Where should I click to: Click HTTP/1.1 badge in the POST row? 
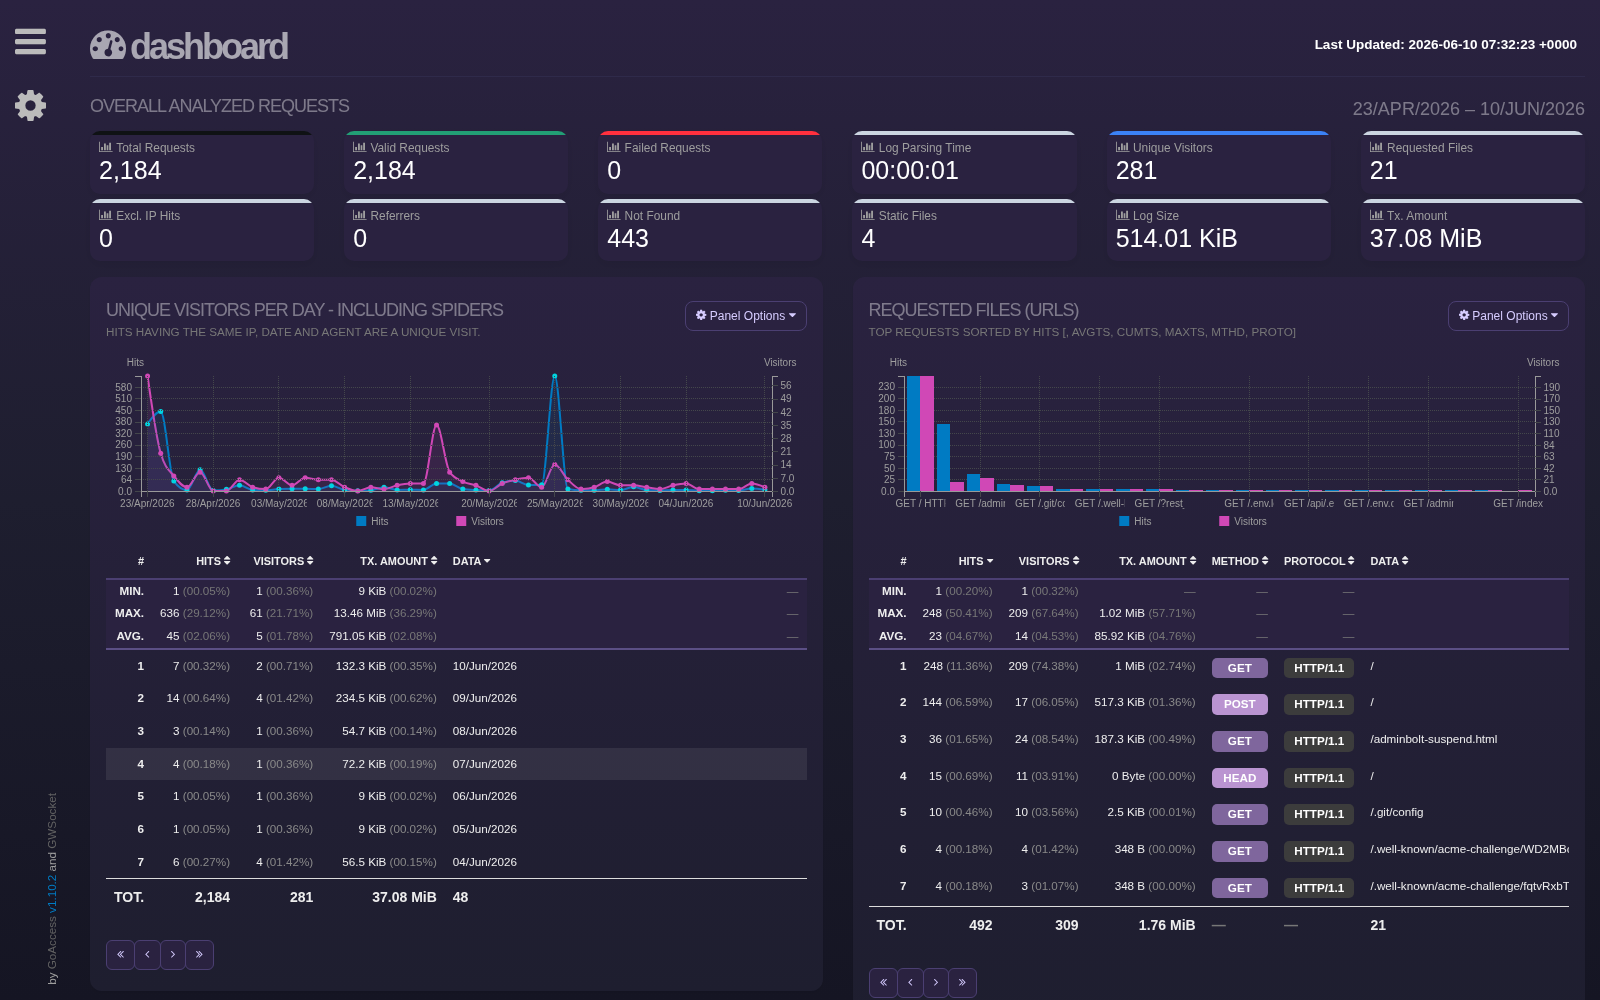pyautogui.click(x=1319, y=704)
